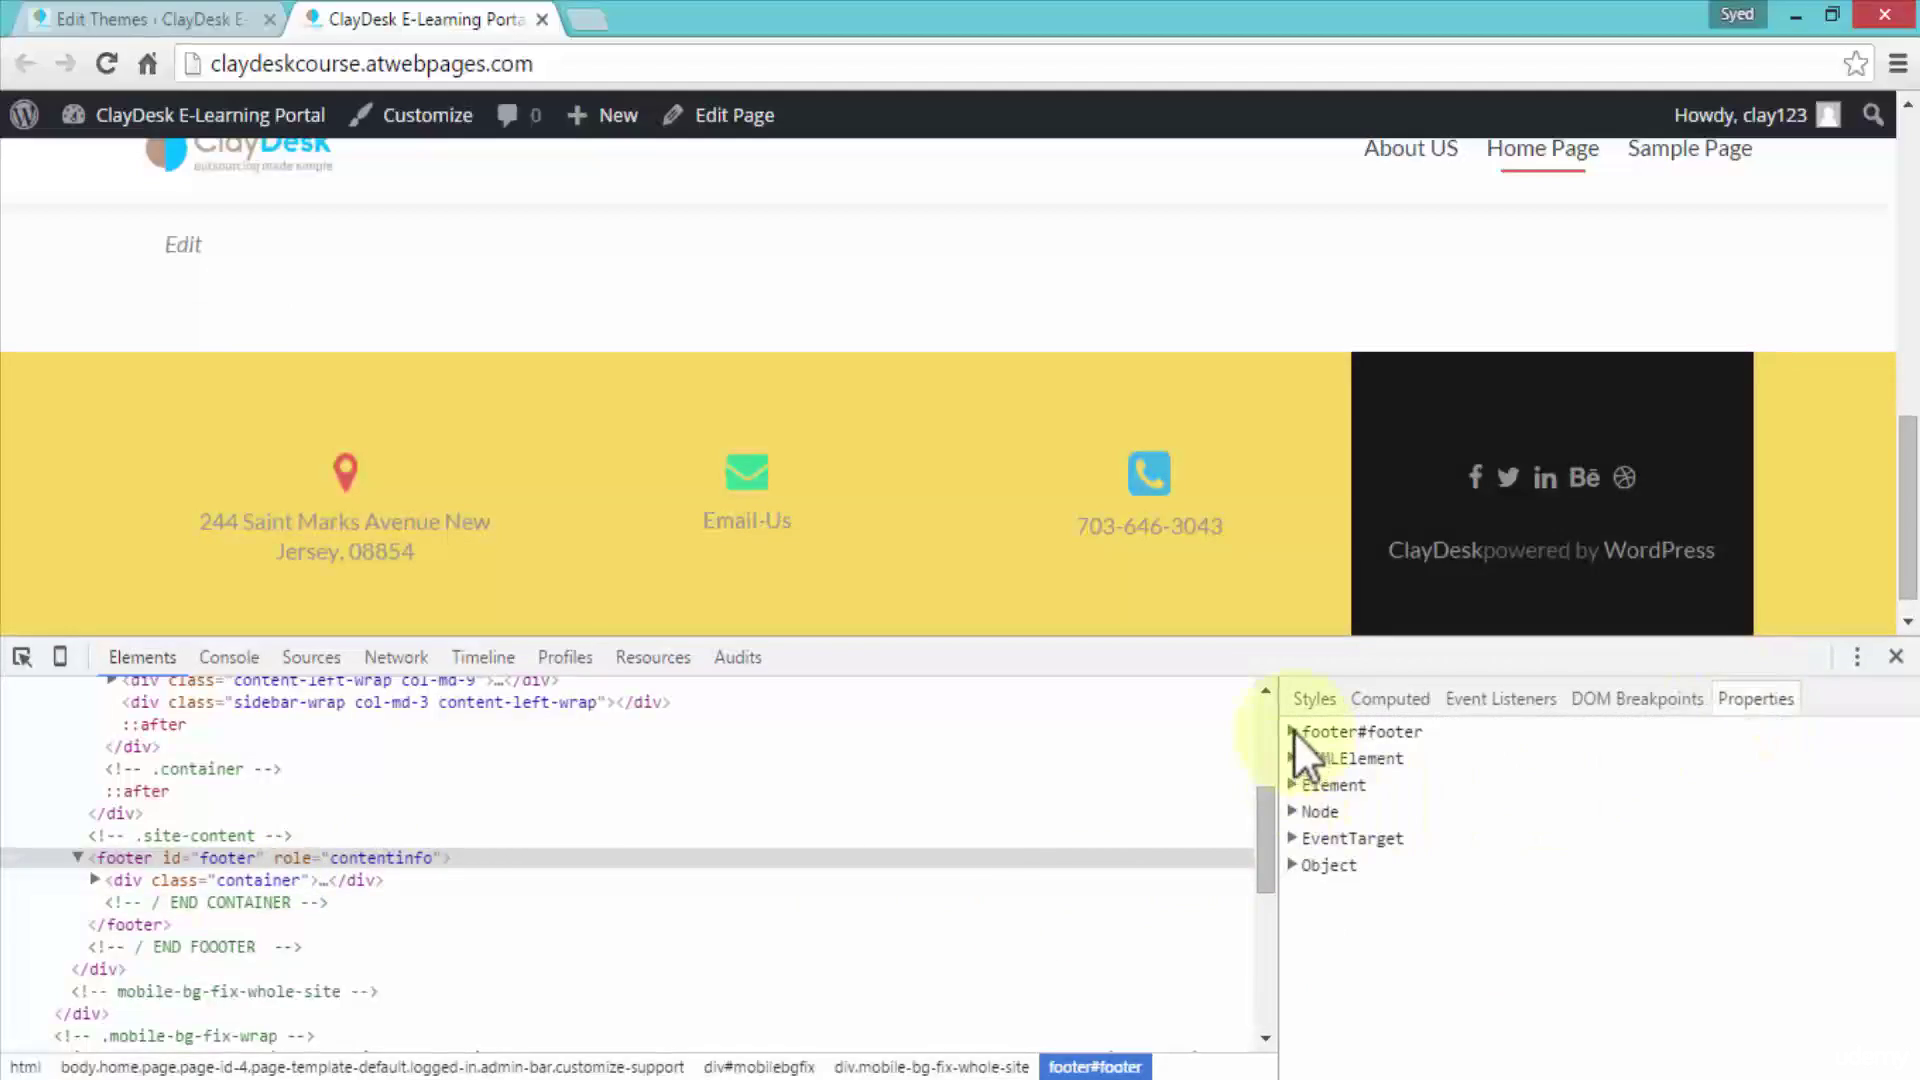Switch to the Computed sidebar tab

click(x=1390, y=699)
